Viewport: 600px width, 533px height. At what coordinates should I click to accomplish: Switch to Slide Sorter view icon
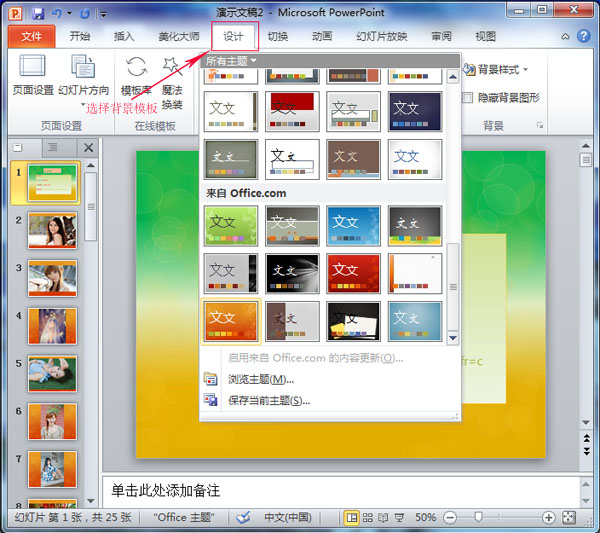(x=368, y=518)
